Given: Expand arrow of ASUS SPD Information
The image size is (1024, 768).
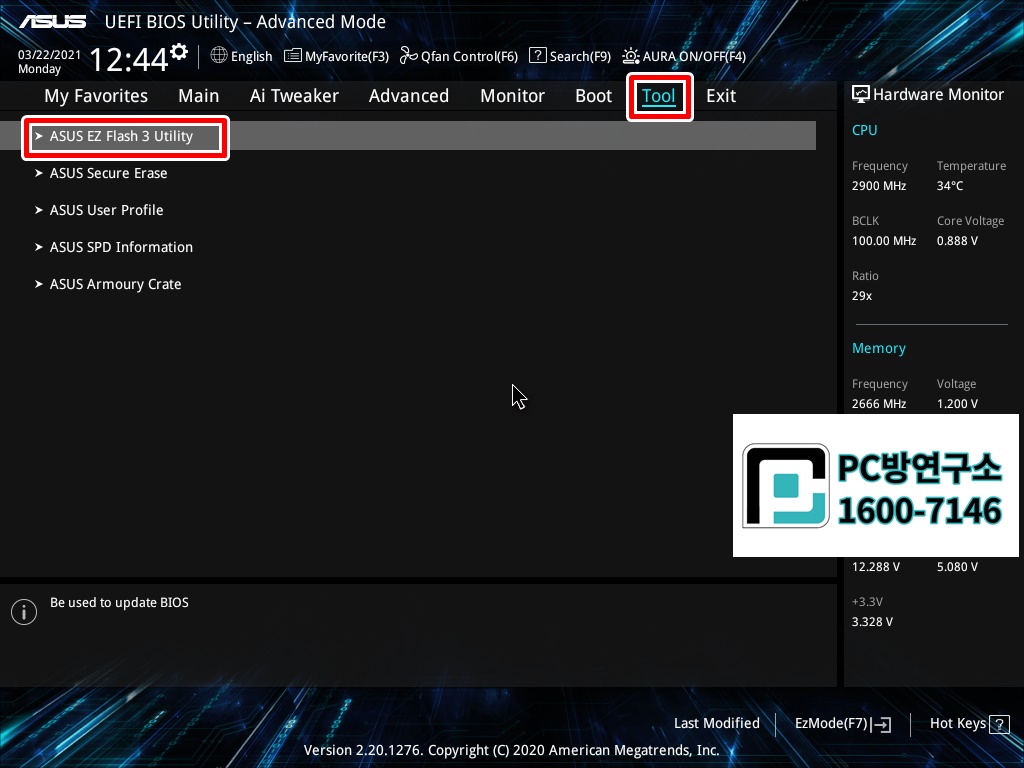Looking at the screenshot, I should [39, 247].
